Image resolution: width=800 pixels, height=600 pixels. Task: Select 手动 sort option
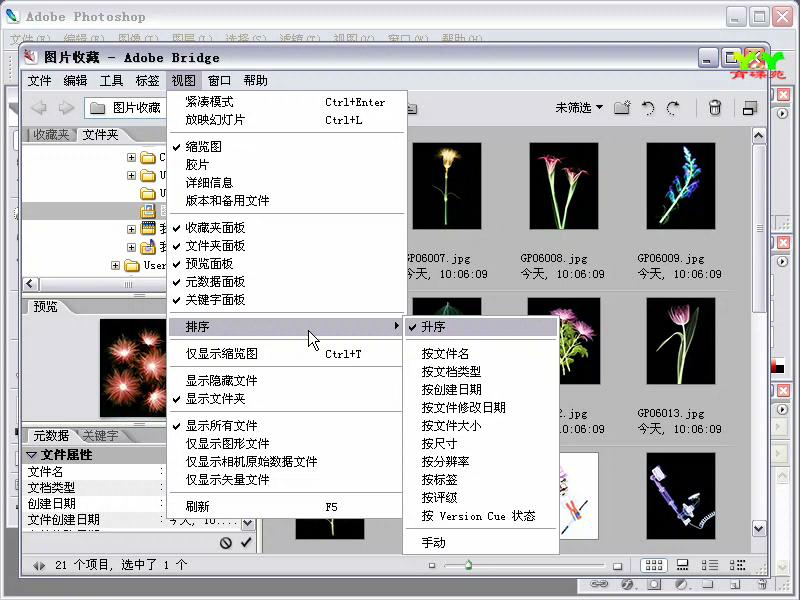tap(481, 542)
